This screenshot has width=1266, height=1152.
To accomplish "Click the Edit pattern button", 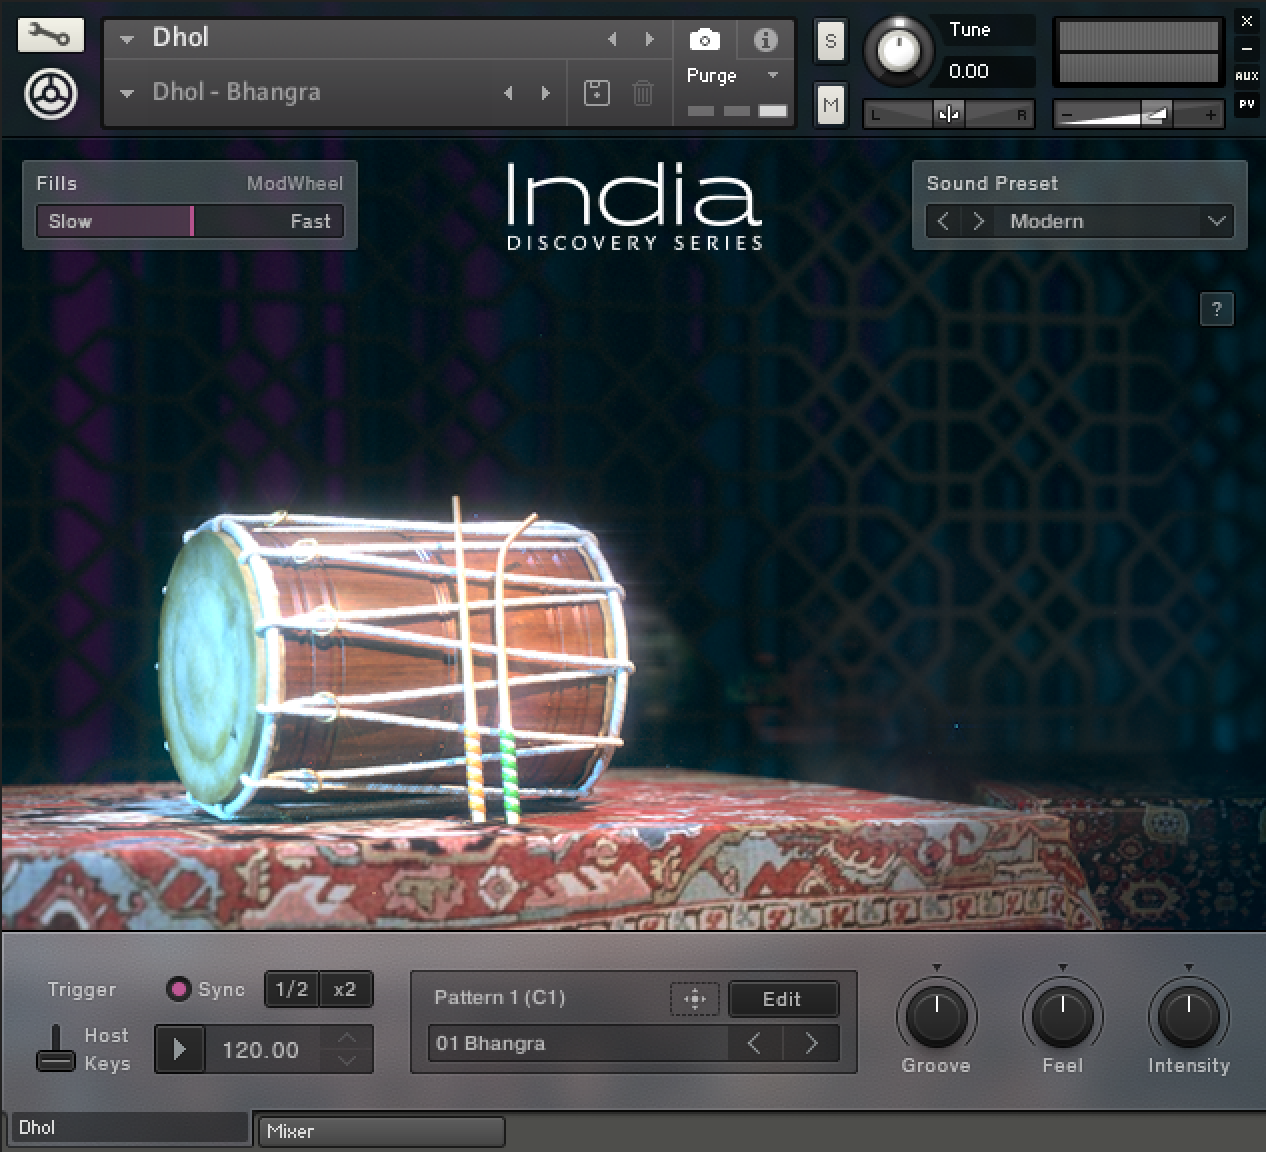I will tap(782, 998).
